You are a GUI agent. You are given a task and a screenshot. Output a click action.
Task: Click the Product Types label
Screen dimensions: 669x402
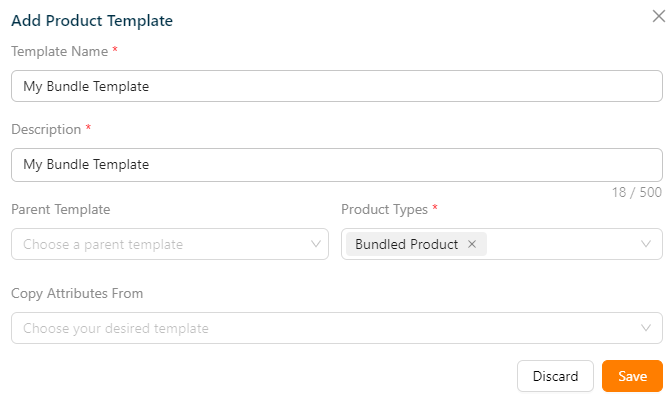[x=384, y=209]
